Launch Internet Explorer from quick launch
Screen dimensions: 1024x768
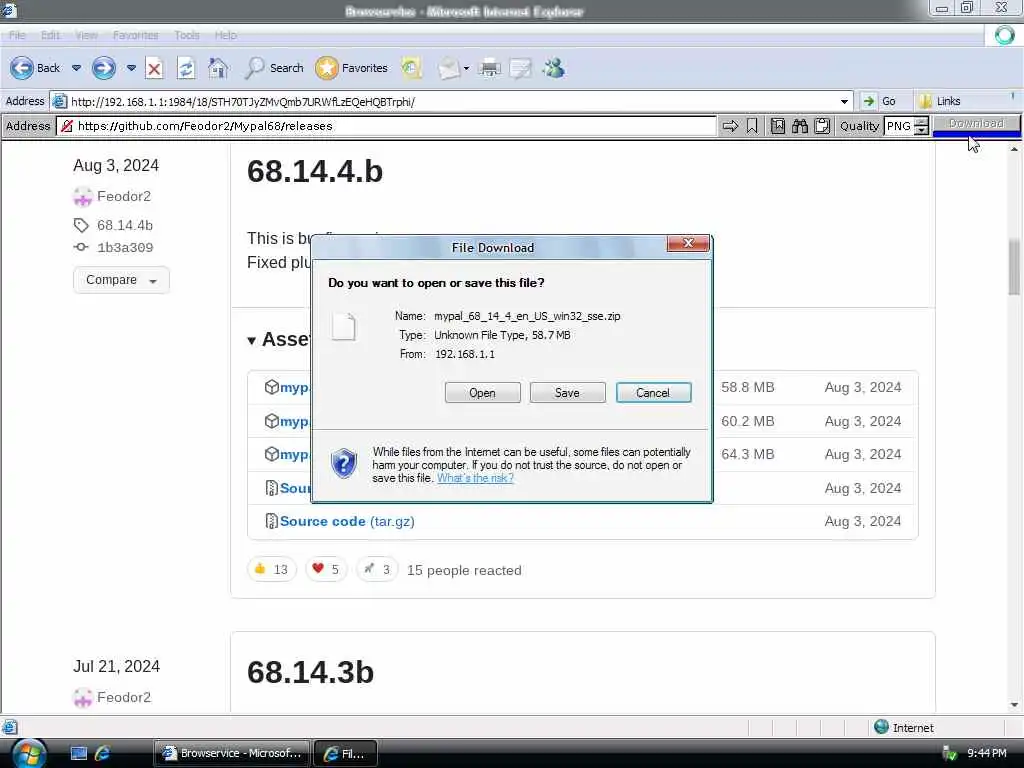coord(102,754)
